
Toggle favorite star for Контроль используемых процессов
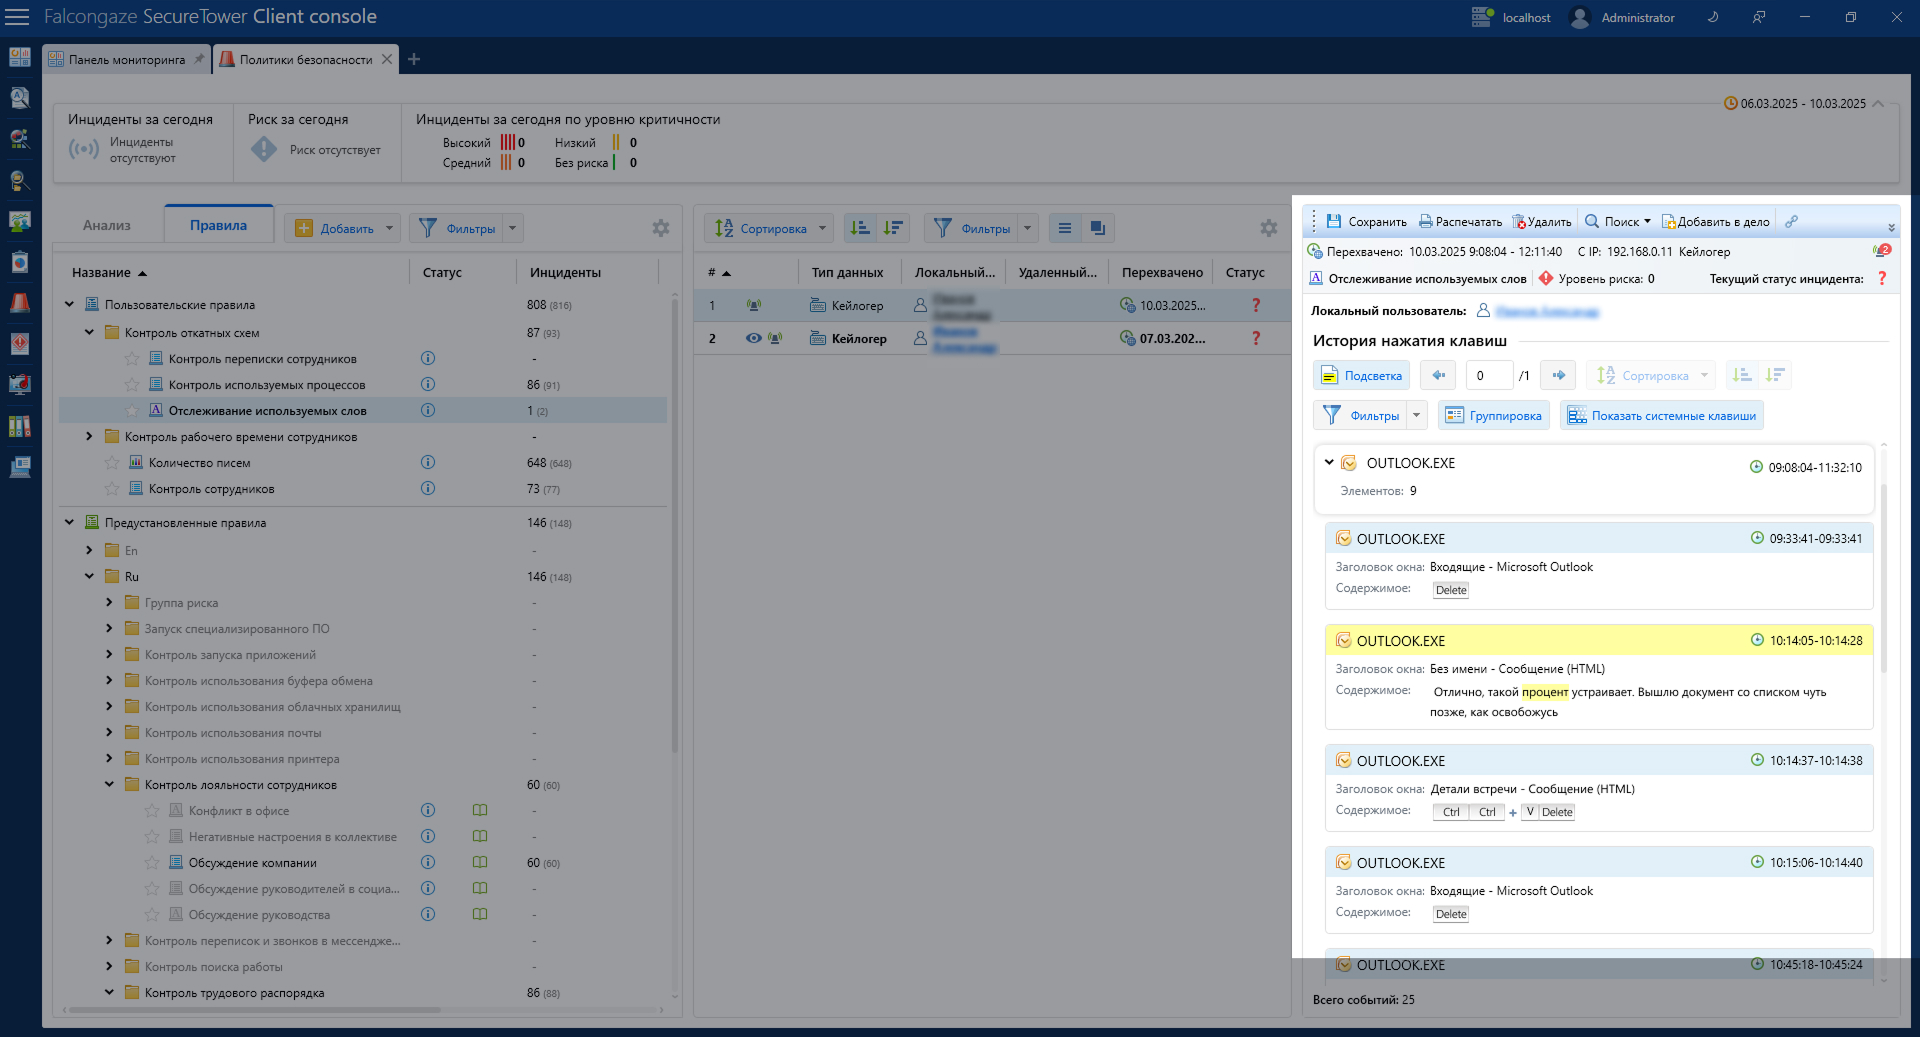point(132,384)
